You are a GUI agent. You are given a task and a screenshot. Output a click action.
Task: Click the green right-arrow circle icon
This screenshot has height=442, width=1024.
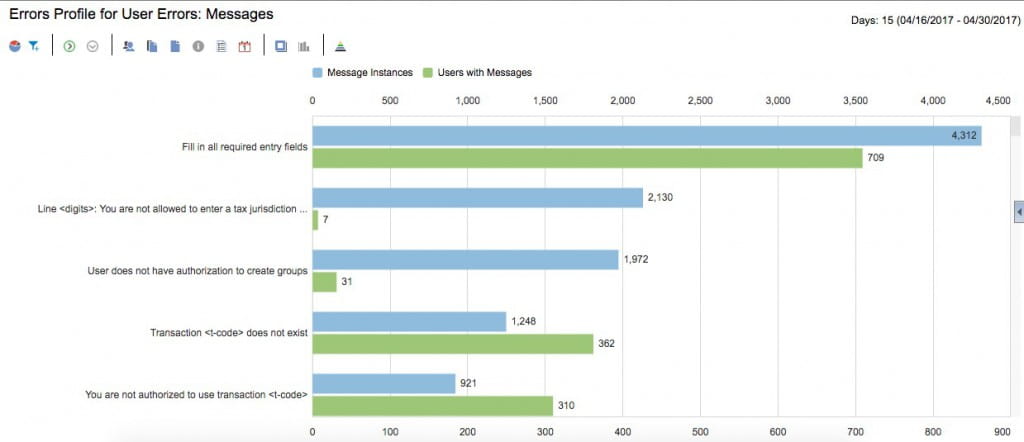(69, 46)
